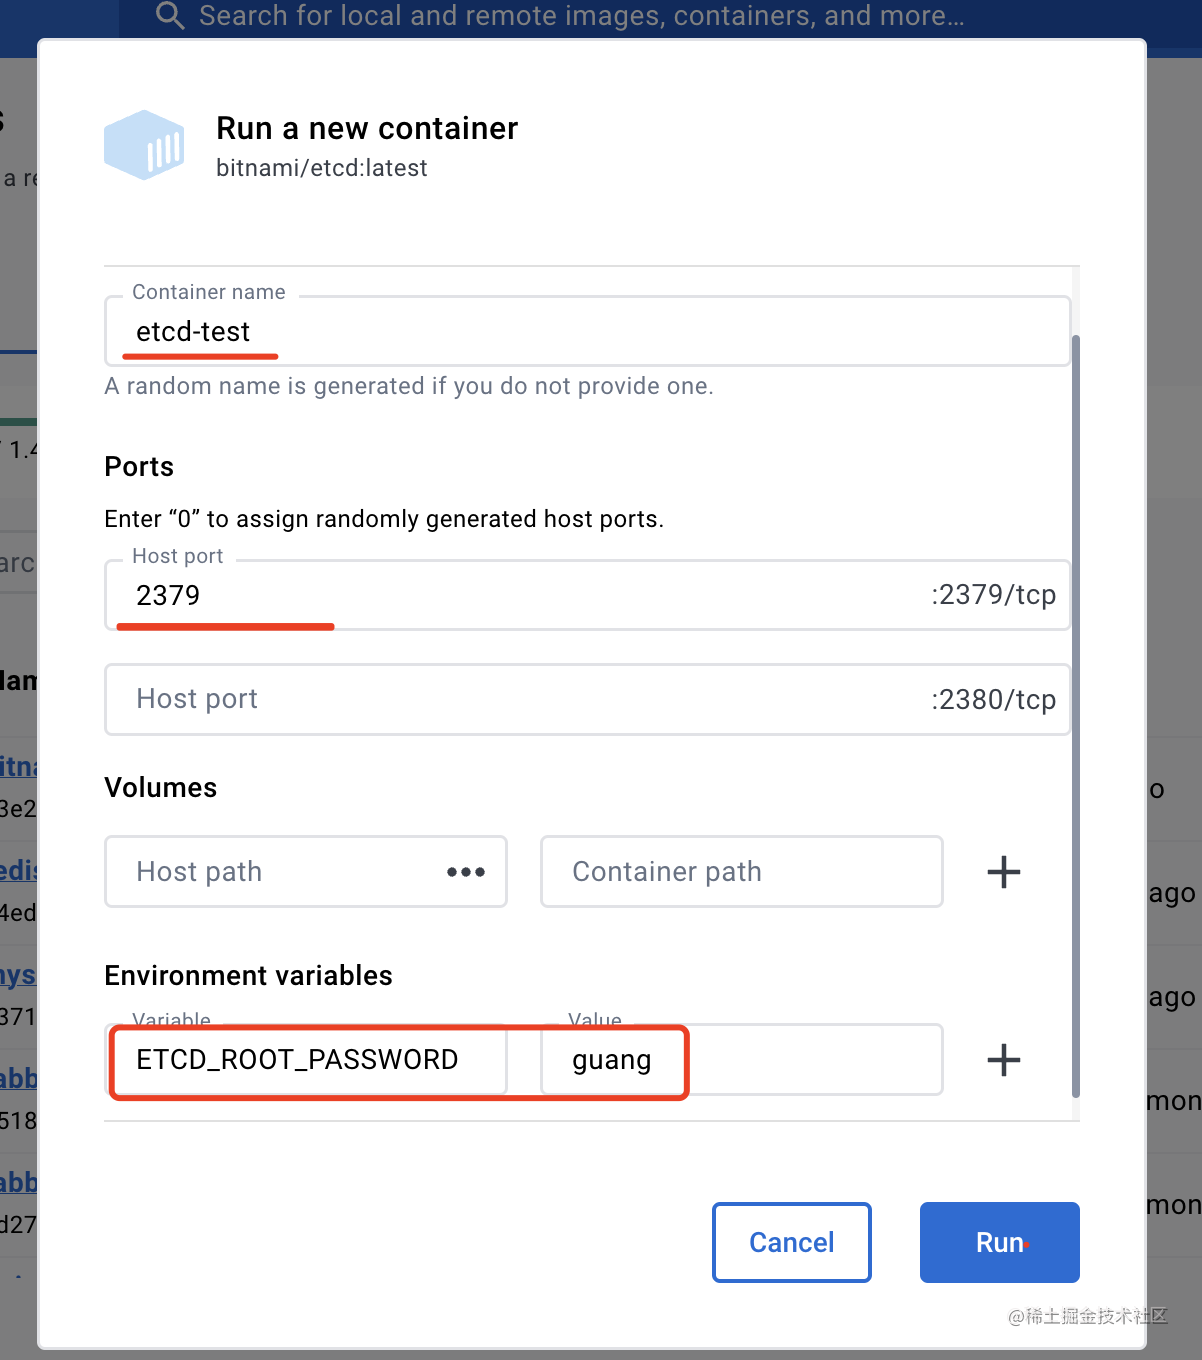
Task: Focus the top search bar
Action: click(x=580, y=16)
